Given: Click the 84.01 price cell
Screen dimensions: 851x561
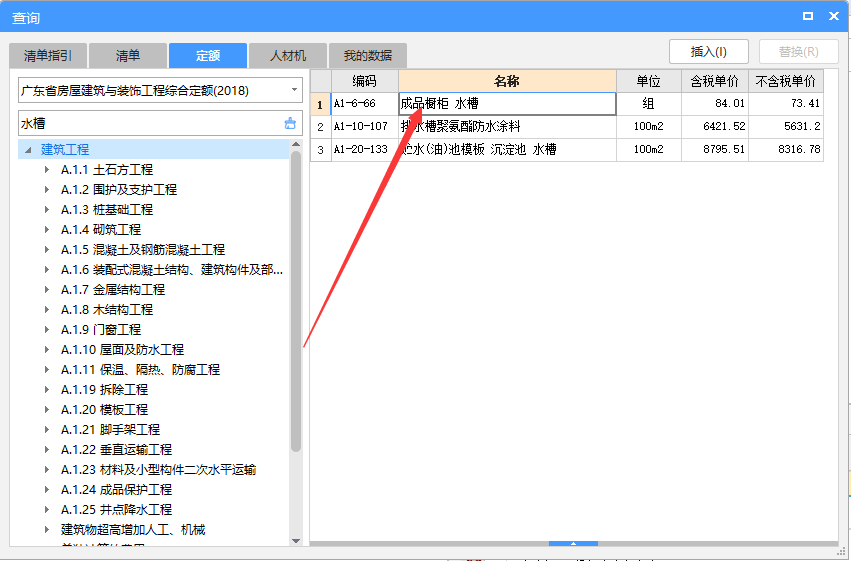Looking at the screenshot, I should 715,104.
